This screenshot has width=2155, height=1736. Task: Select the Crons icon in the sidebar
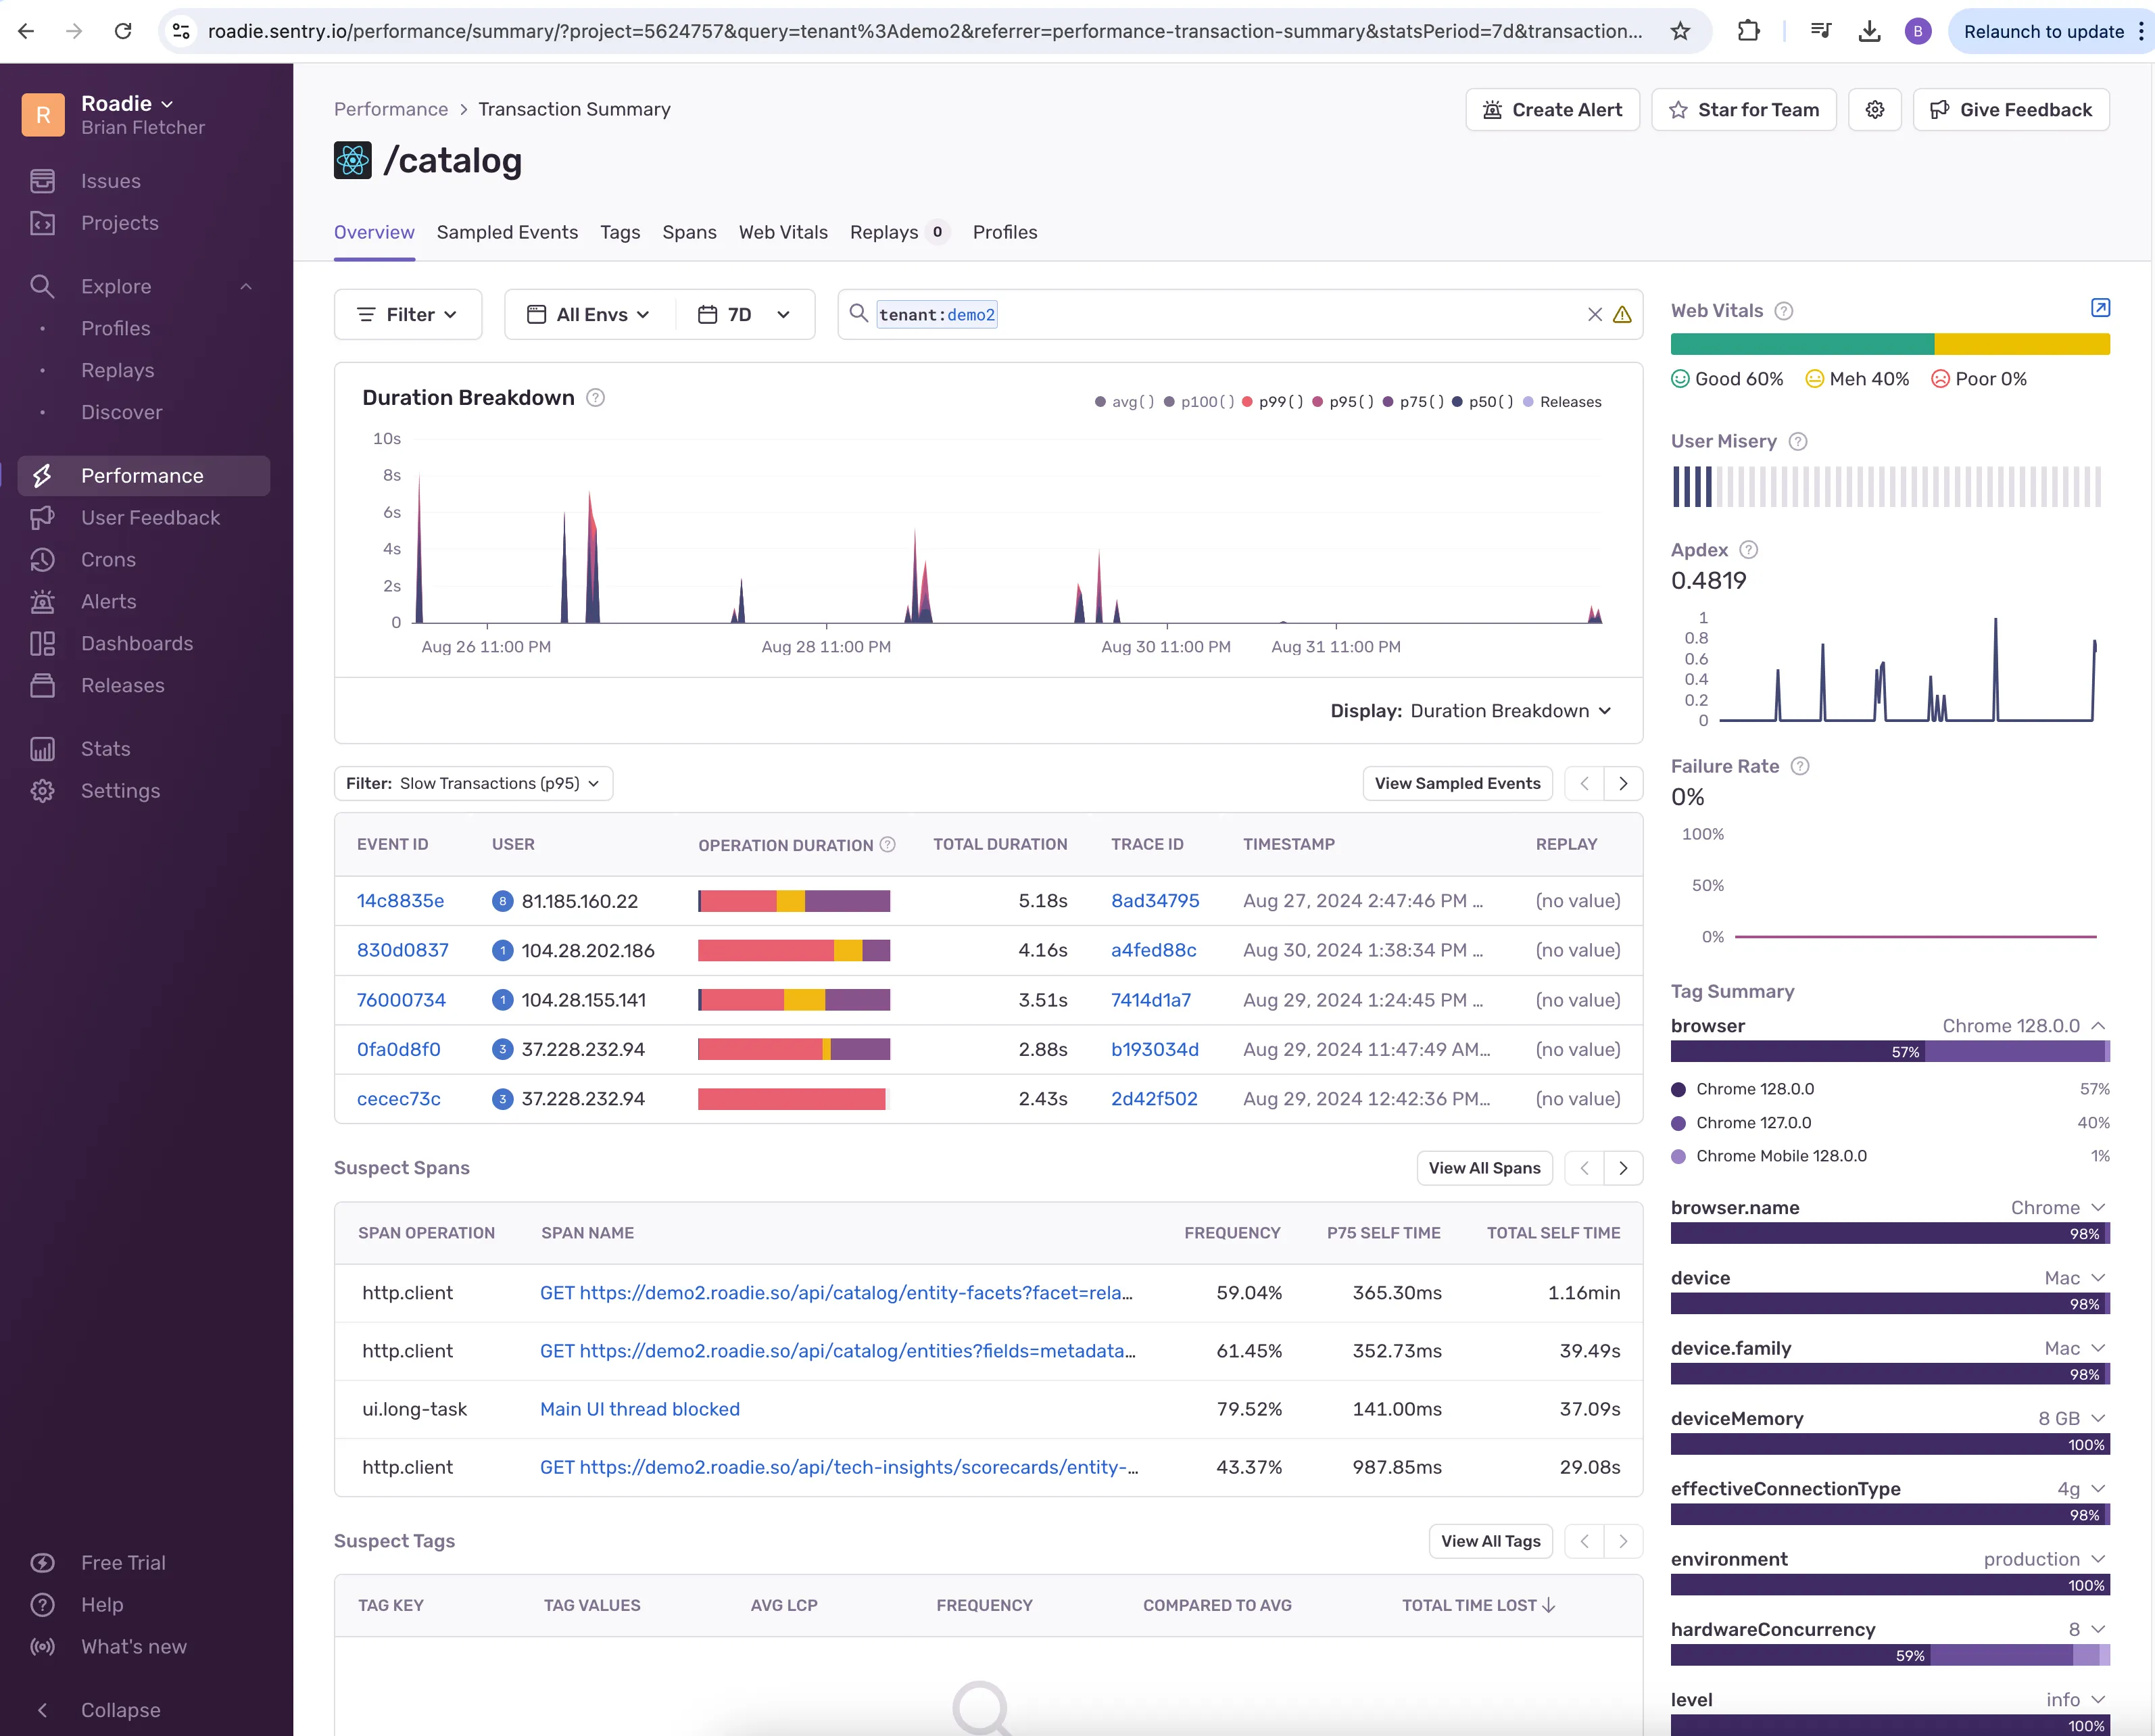tap(43, 559)
